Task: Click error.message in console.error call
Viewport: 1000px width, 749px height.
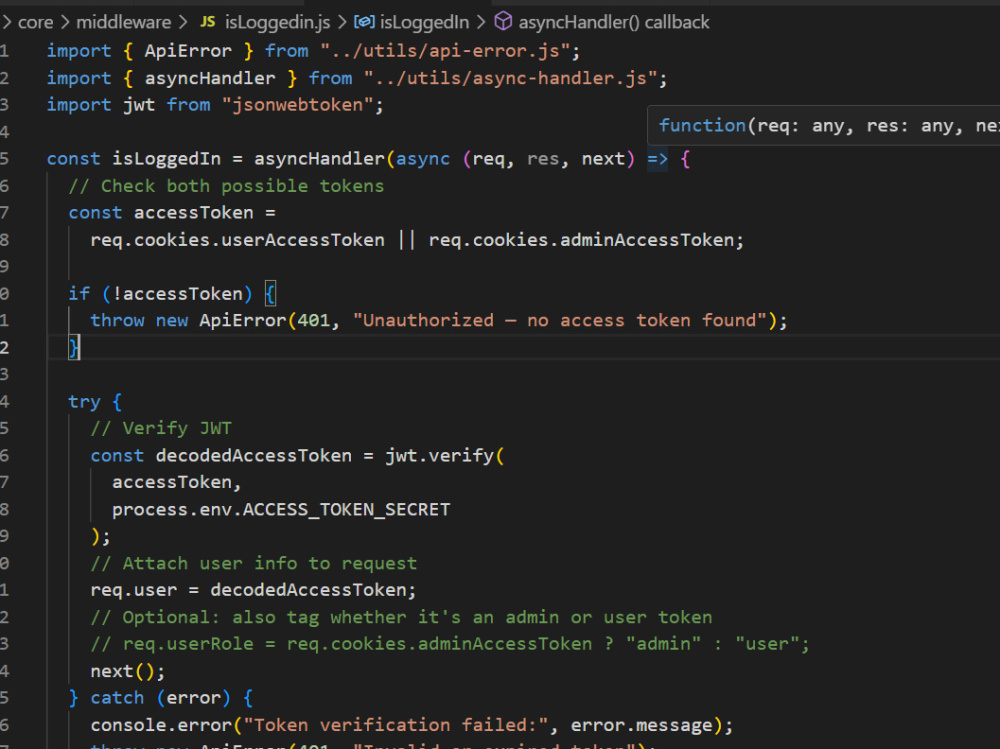Action: click(641, 725)
